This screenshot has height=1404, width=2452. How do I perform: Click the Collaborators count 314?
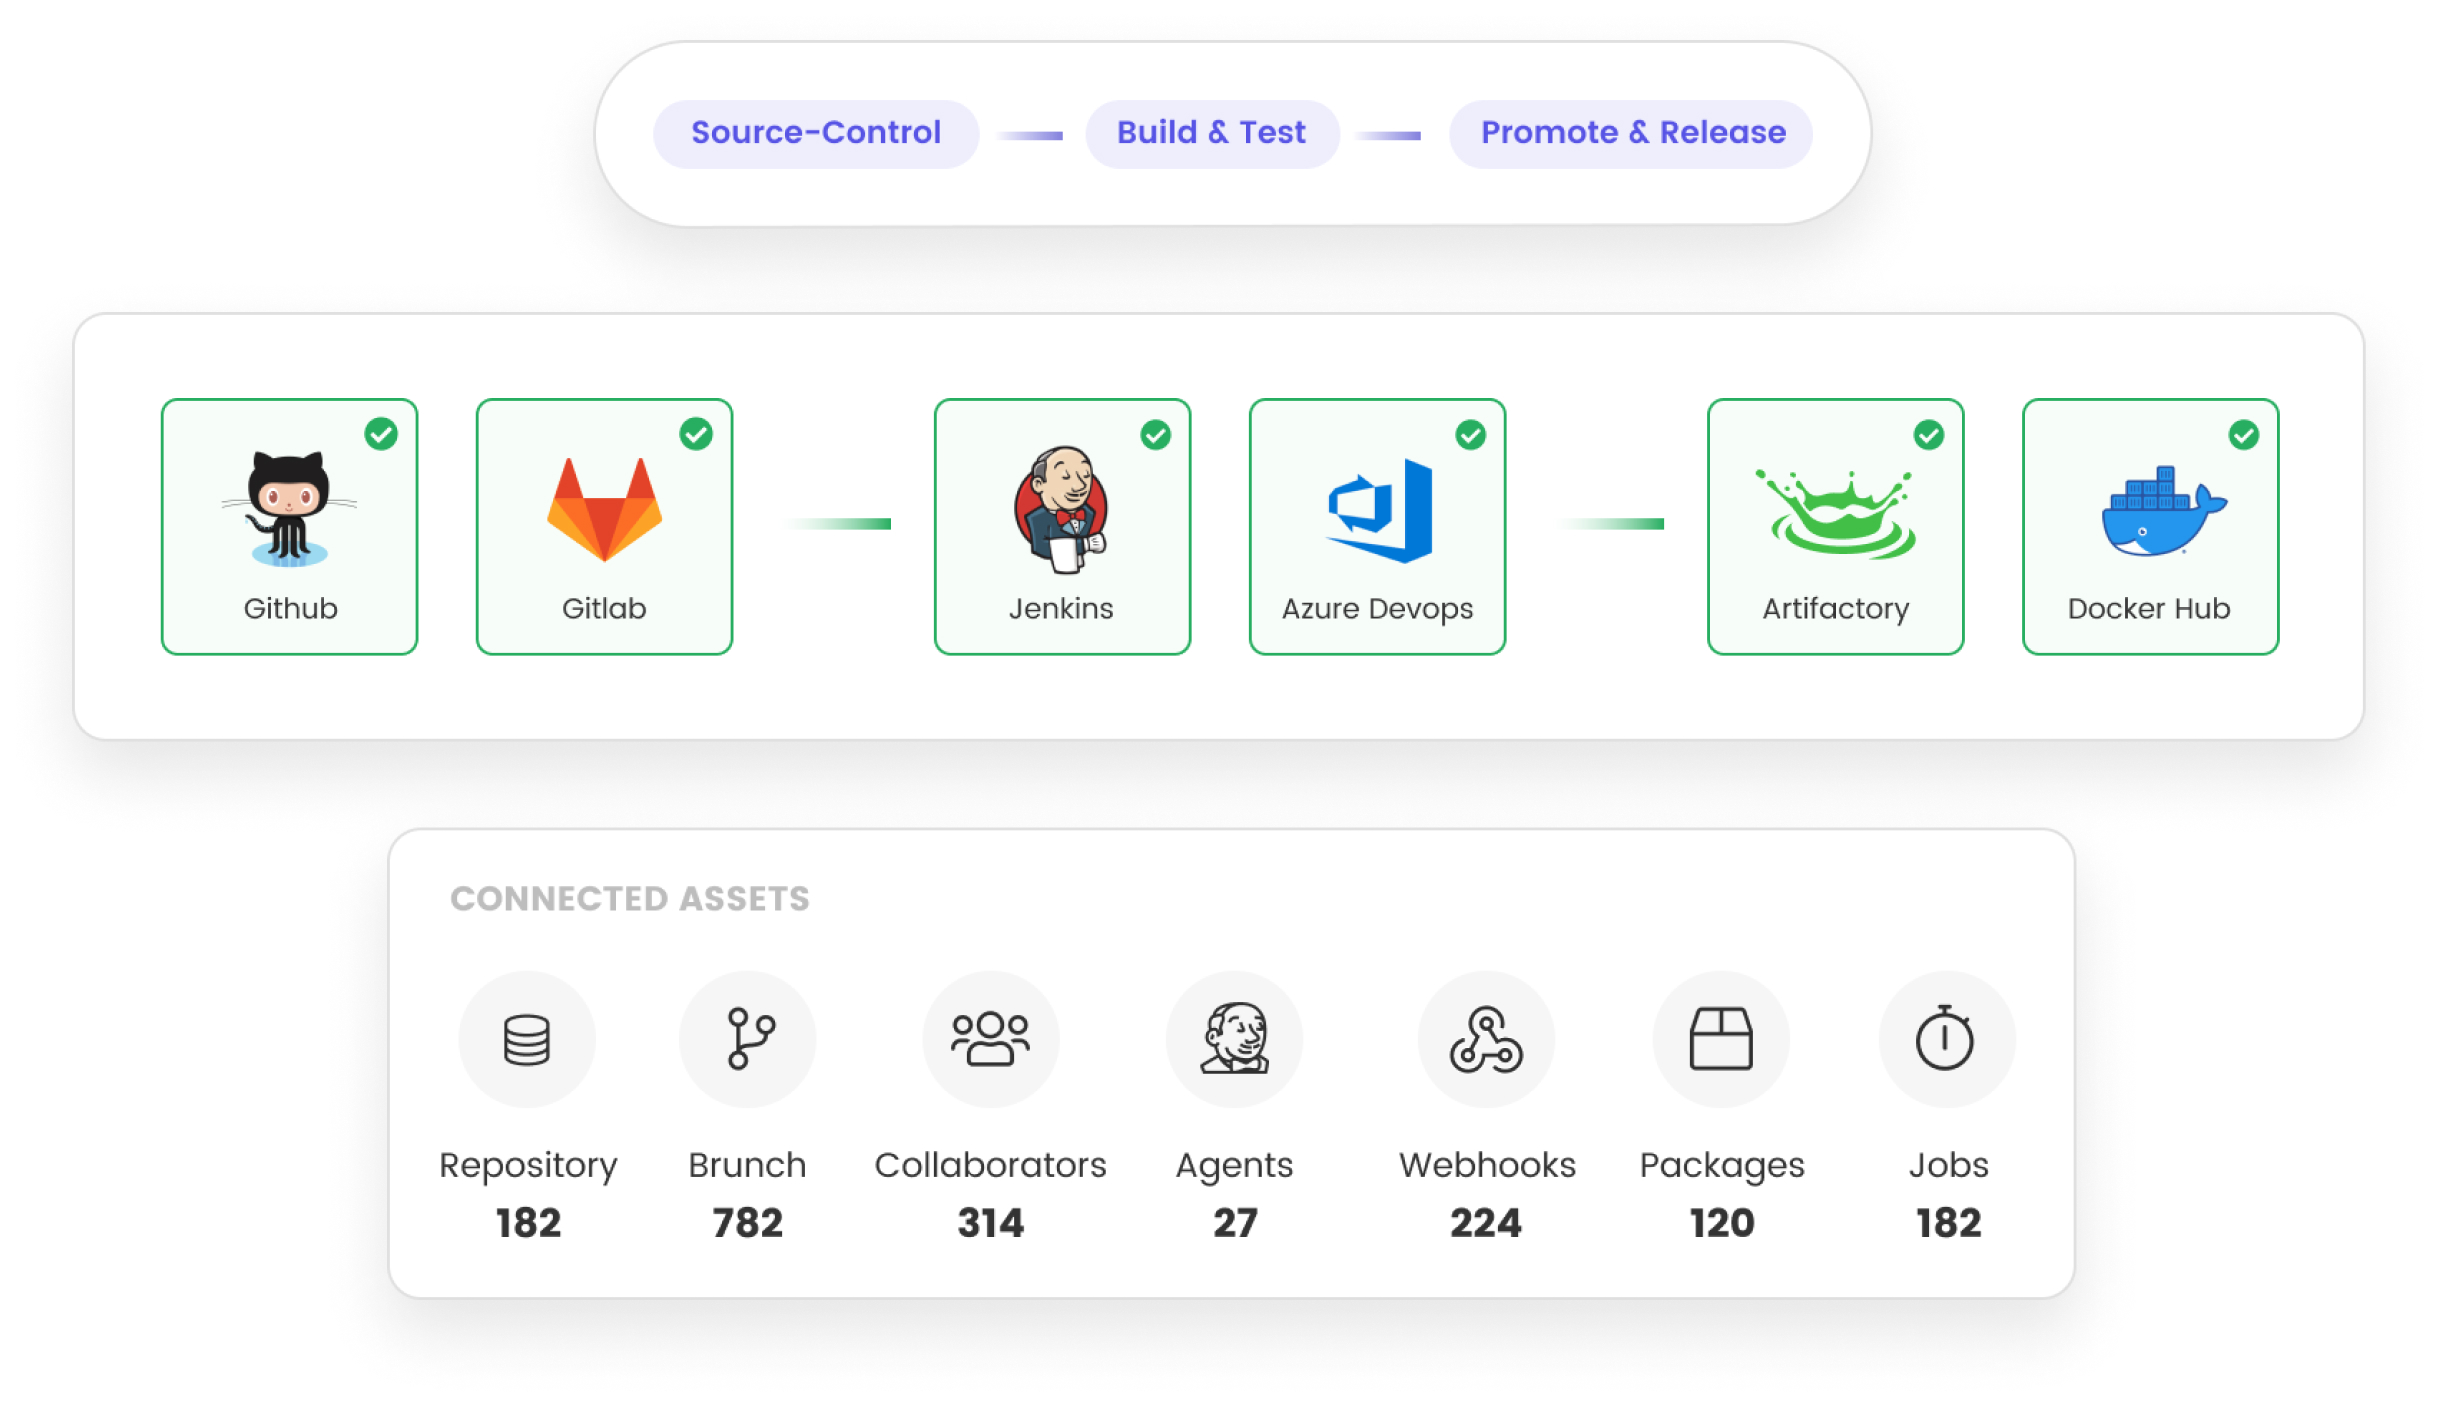tap(990, 1222)
